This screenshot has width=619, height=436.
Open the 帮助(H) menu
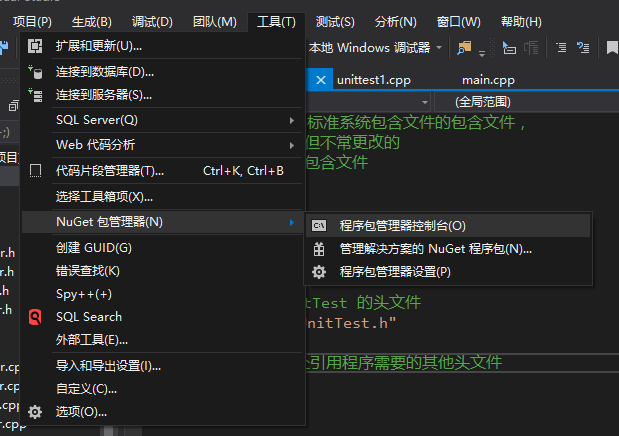(521, 22)
